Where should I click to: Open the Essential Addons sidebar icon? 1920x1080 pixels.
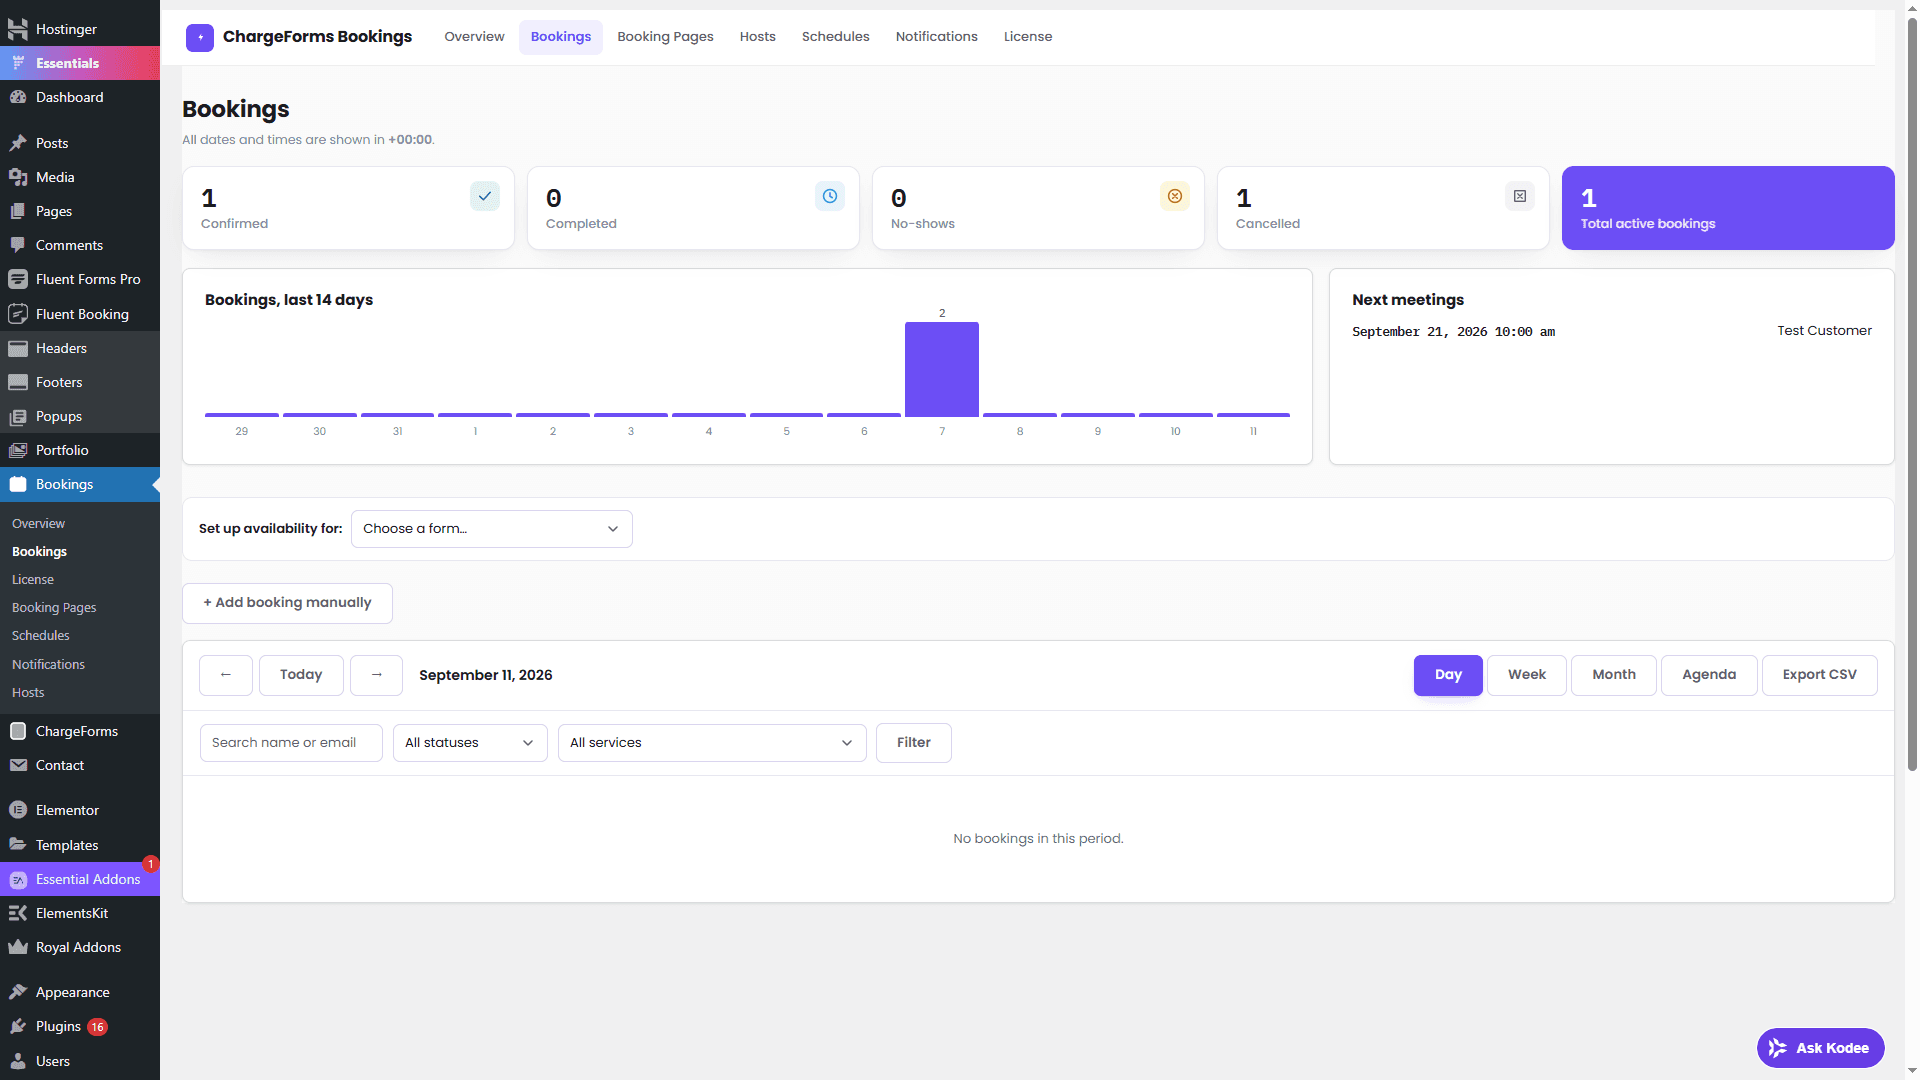click(18, 880)
